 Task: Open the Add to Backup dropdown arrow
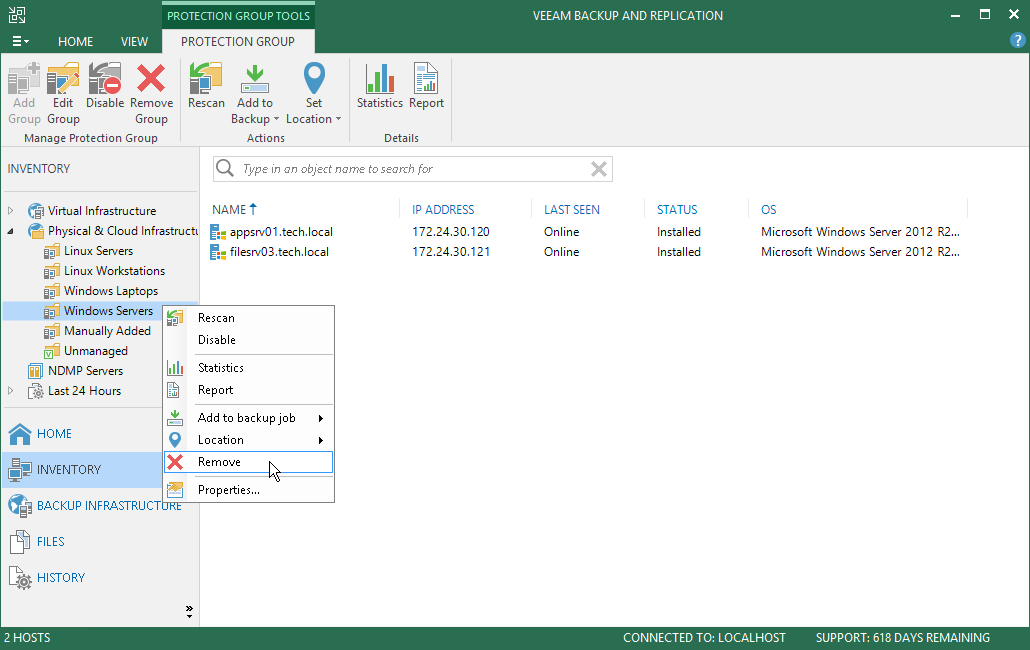276,119
